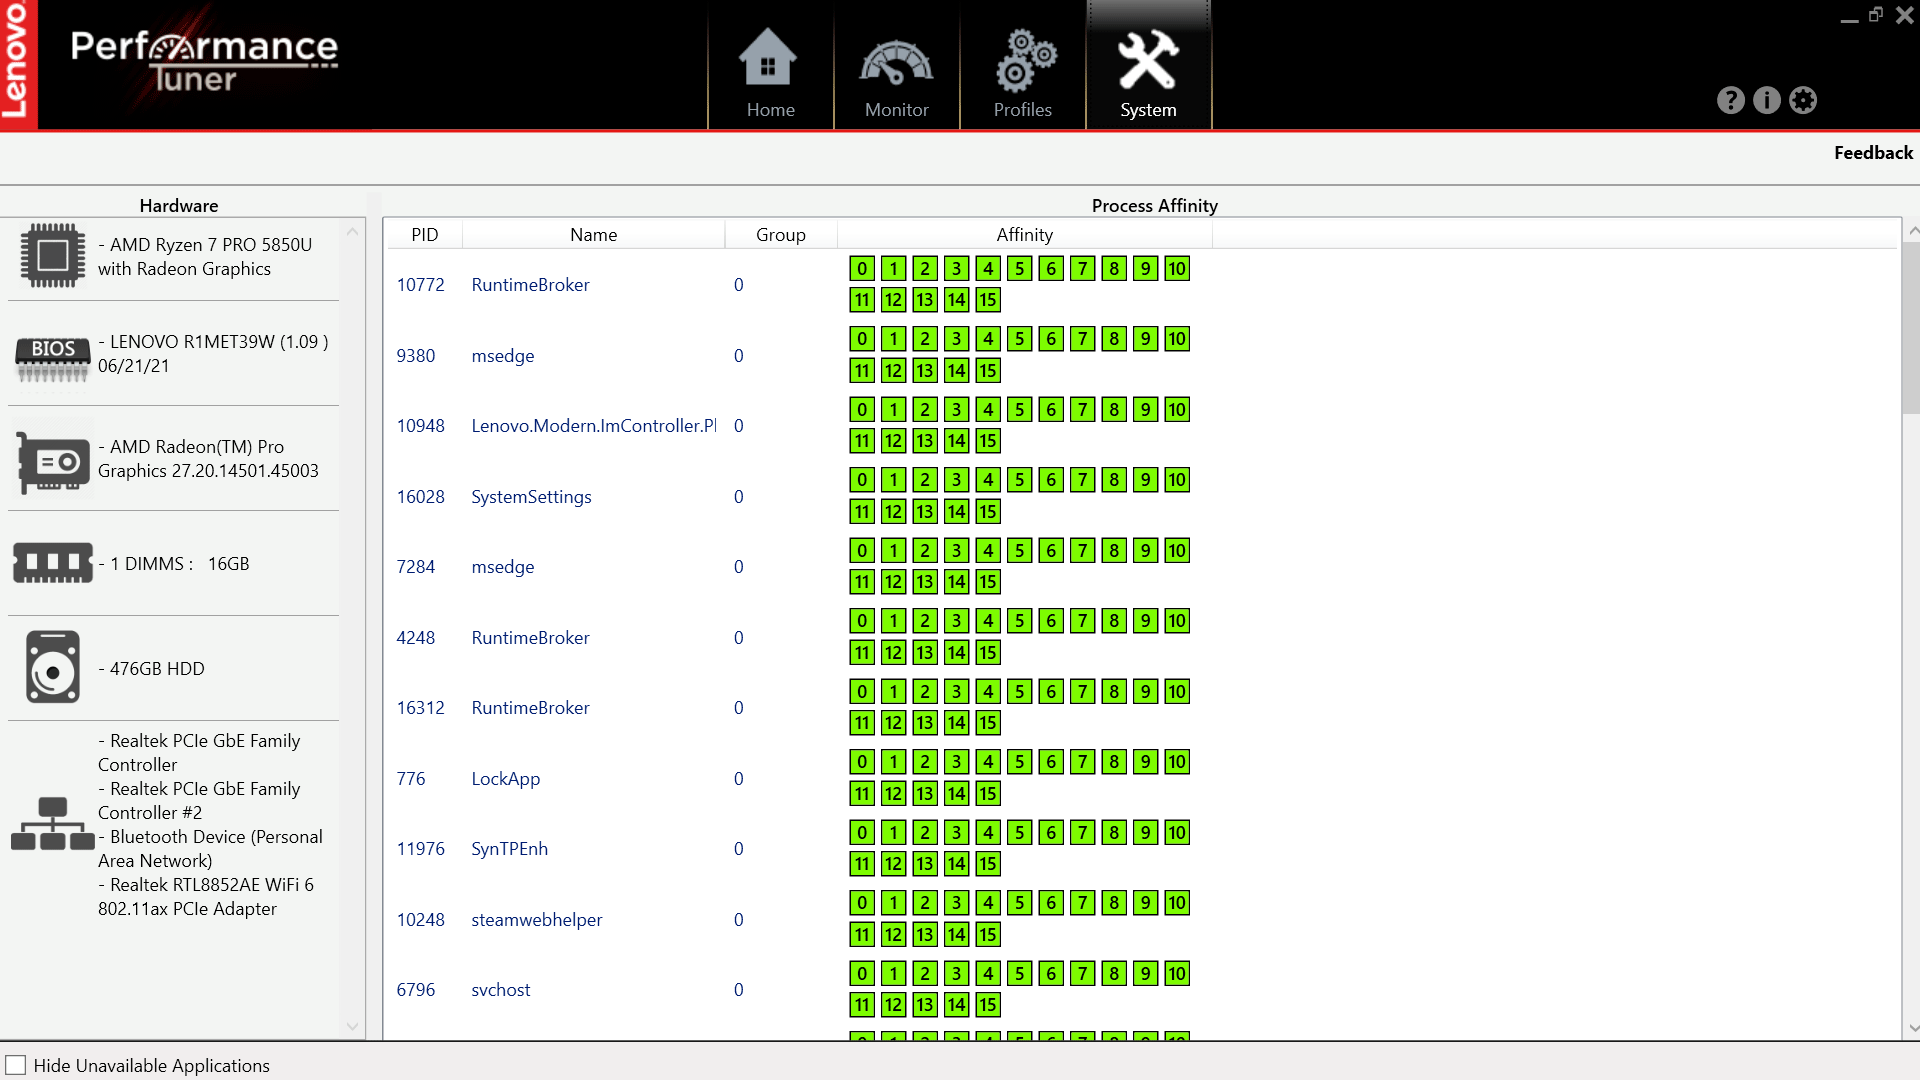Select the System tab
This screenshot has height=1080, width=1920.
click(x=1148, y=66)
